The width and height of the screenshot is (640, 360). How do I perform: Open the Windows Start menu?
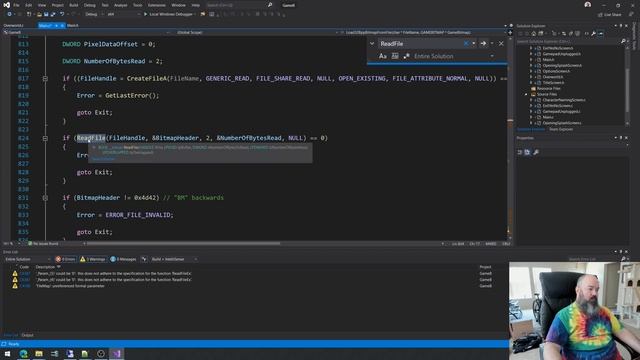point(7,354)
